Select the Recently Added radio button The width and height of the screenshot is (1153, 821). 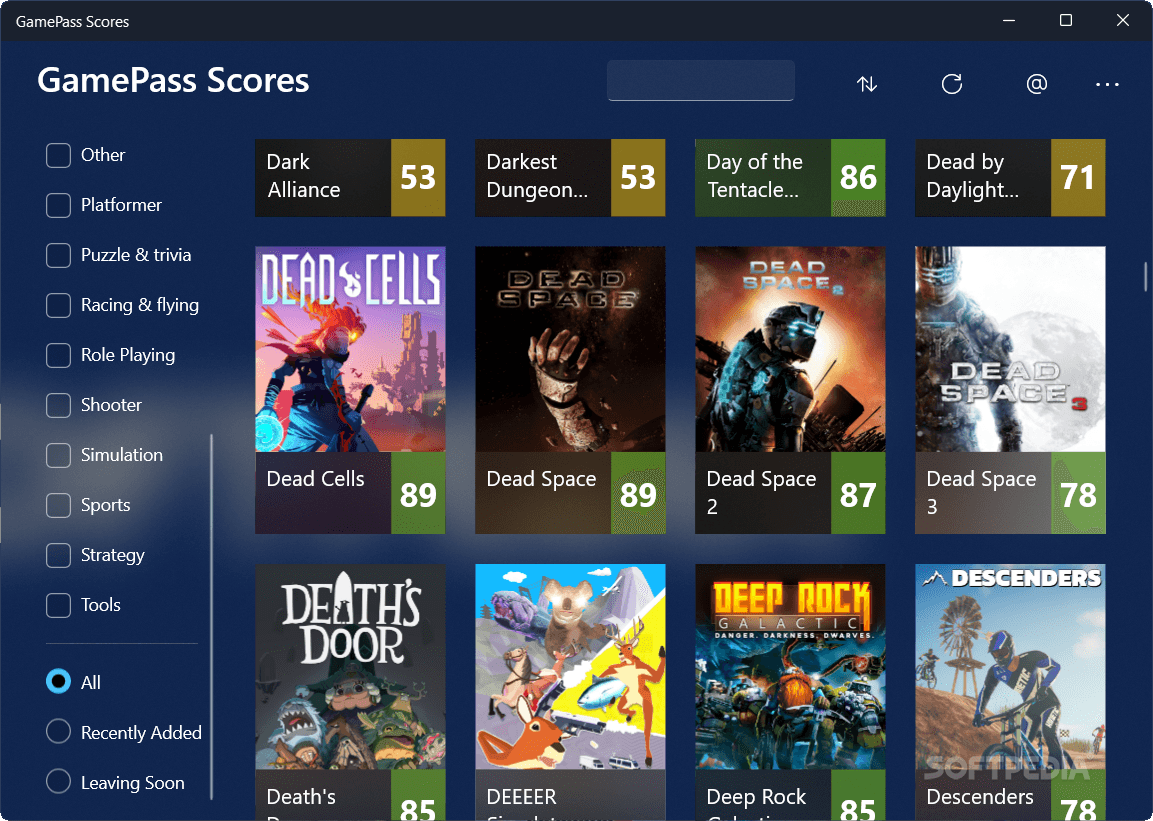click(58, 731)
